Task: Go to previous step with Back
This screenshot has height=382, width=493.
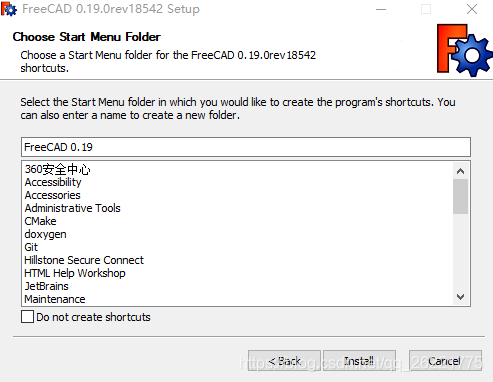Action: point(284,361)
